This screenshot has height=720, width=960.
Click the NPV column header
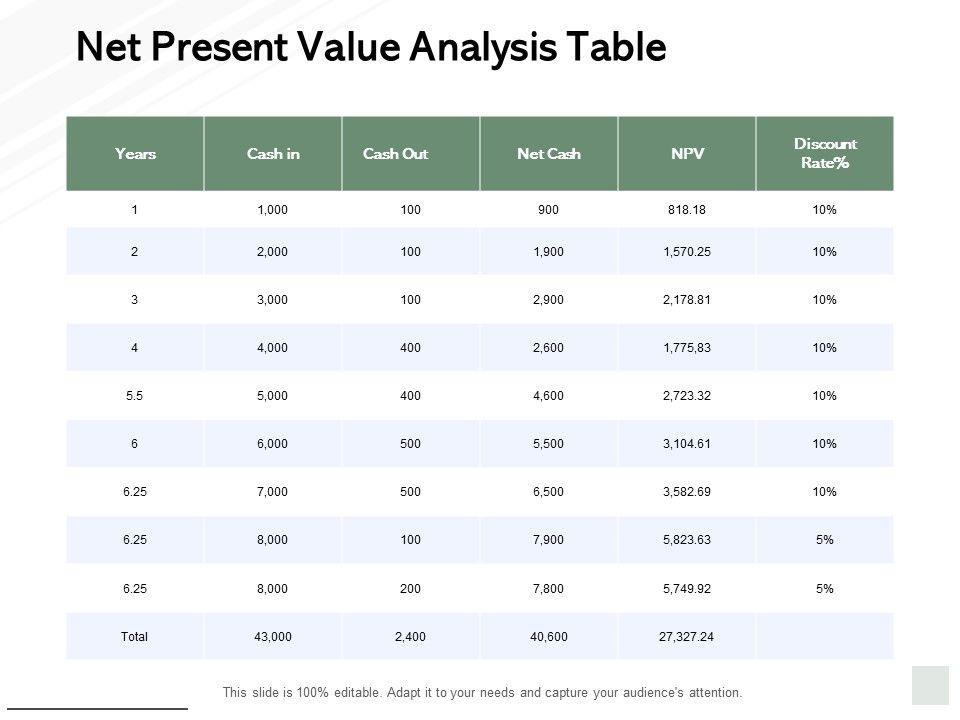[x=687, y=154]
